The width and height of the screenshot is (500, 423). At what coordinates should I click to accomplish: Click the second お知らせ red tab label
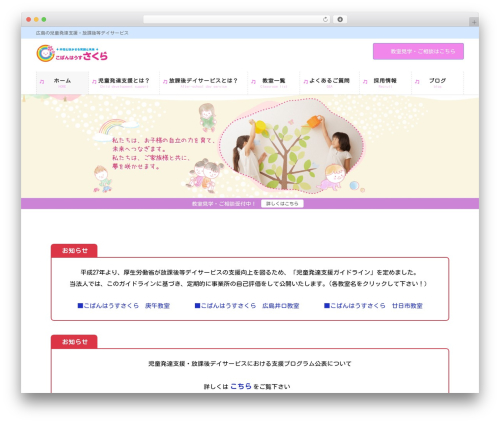point(74,342)
